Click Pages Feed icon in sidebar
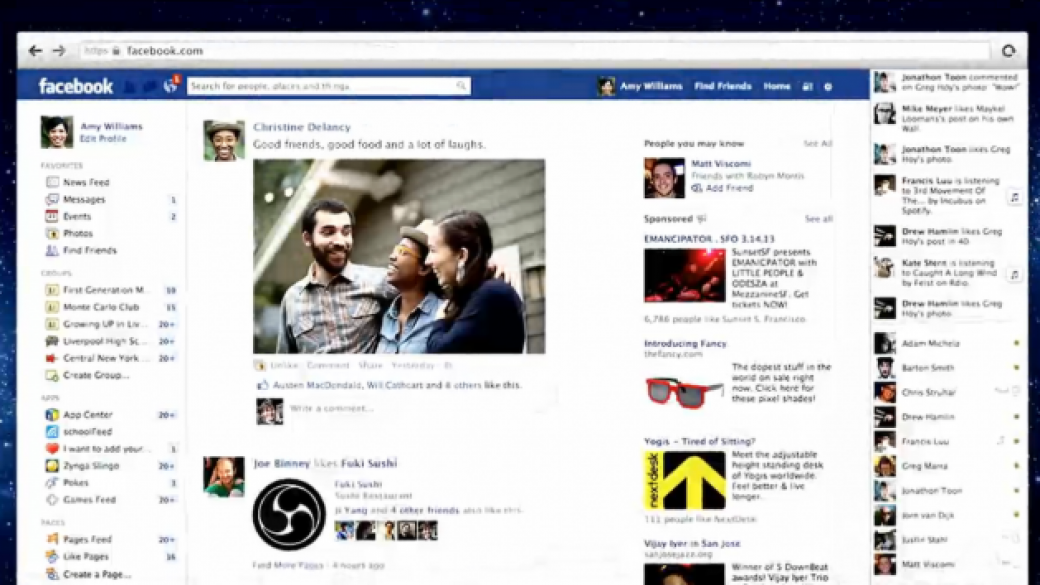The width and height of the screenshot is (1040, 585). (52, 539)
